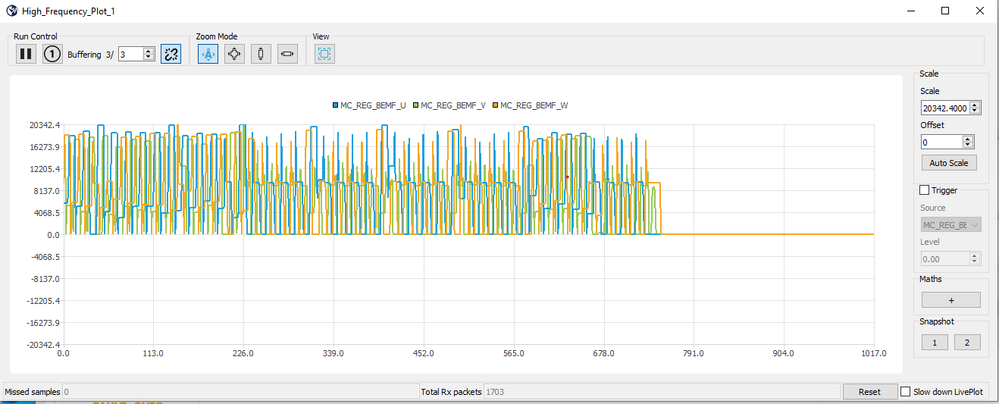Enable Slow down LivePlot checkbox
Image resolution: width=999 pixels, height=404 pixels.
pyautogui.click(x=905, y=392)
